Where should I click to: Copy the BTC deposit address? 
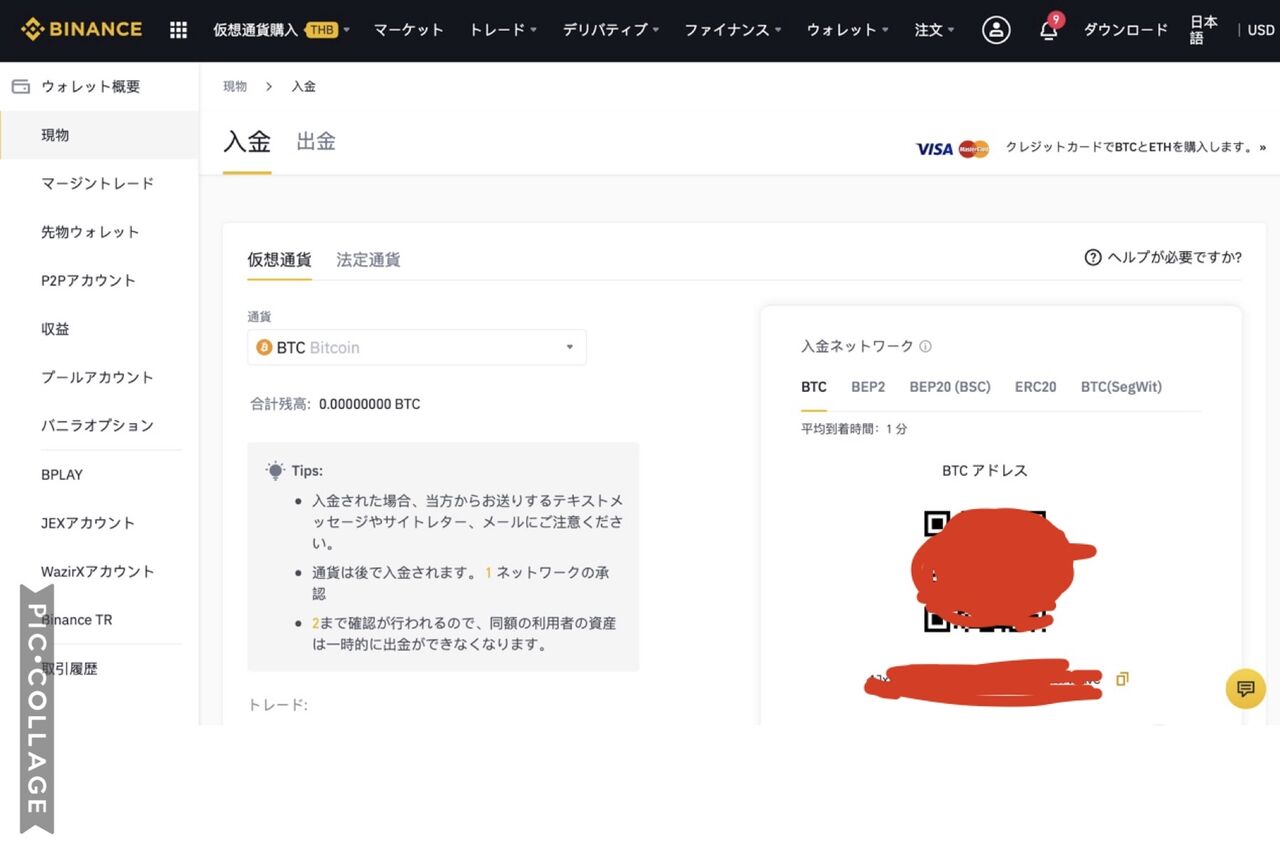click(1121, 678)
